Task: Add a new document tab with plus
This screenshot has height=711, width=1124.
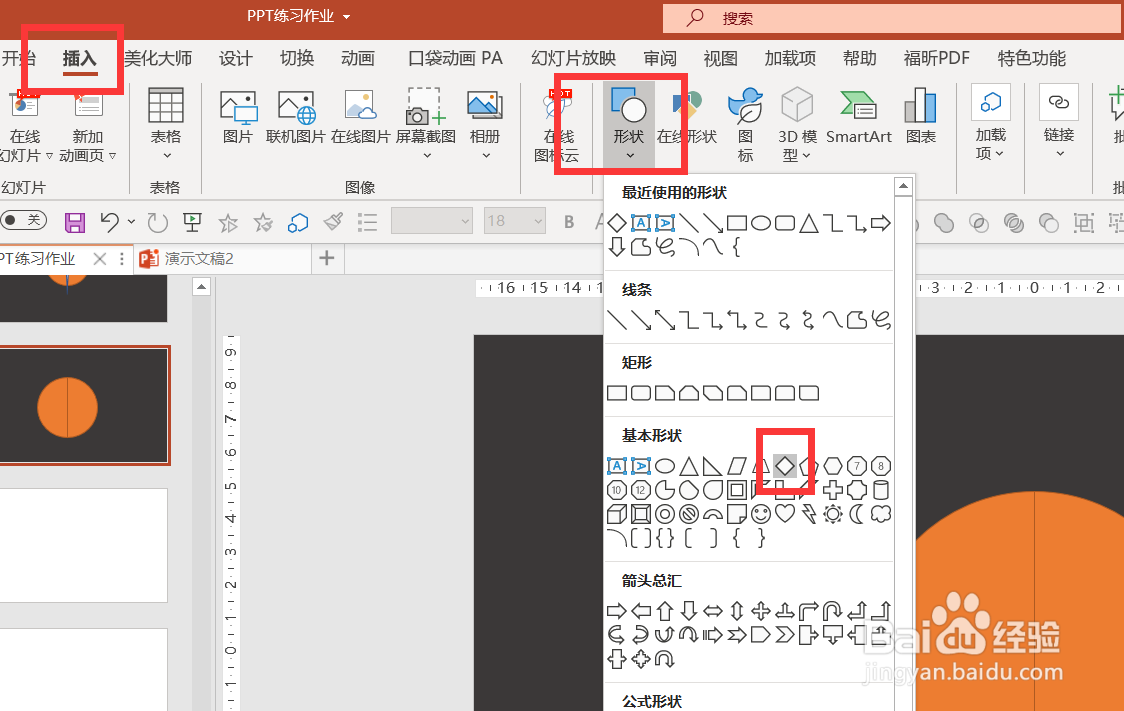Action: pyautogui.click(x=327, y=258)
